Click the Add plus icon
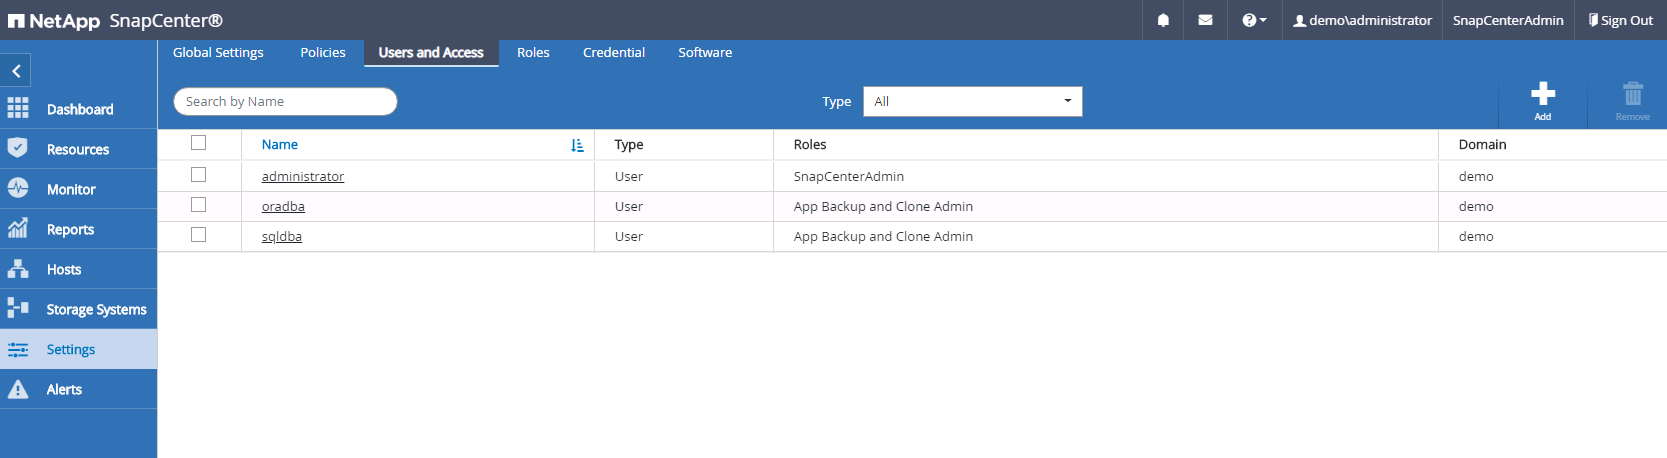This screenshot has width=1667, height=458. [1542, 95]
